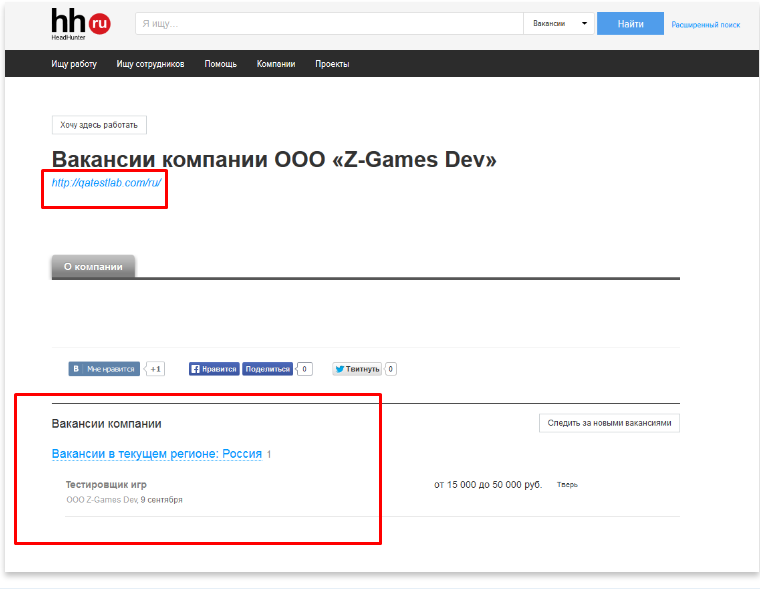Open the 'Ищу работу' menu
The height and width of the screenshot is (590, 760).
coord(74,64)
